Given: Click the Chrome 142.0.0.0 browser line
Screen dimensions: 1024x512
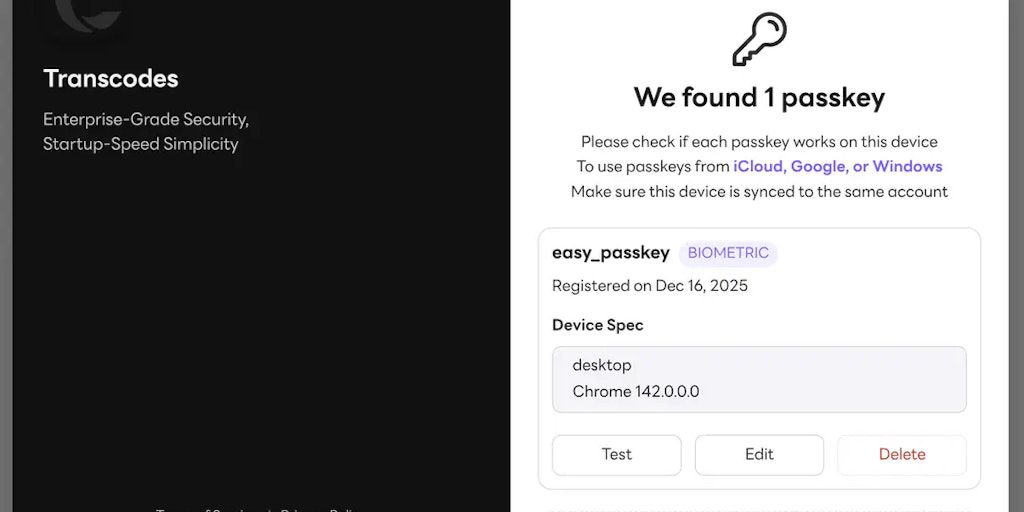Looking at the screenshot, I should point(636,392).
